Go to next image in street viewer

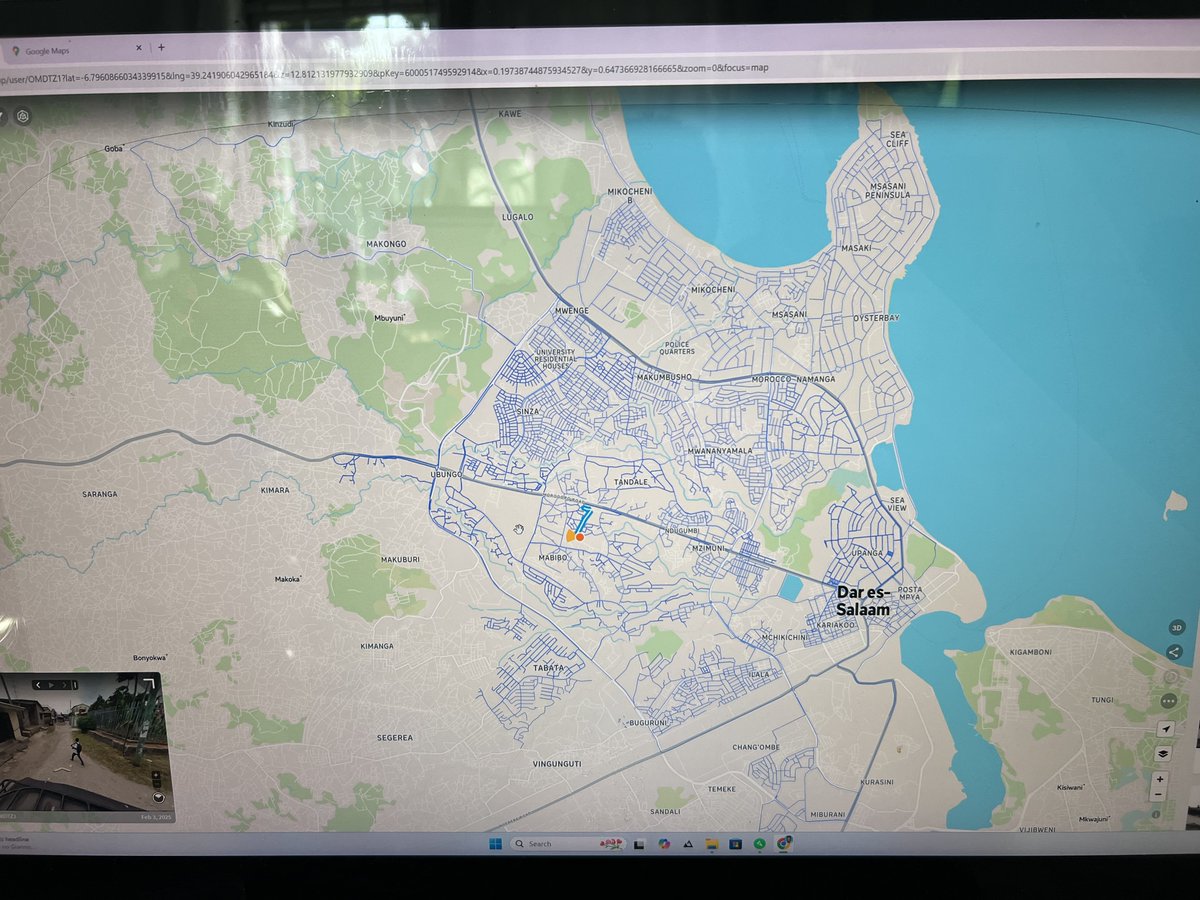point(64,685)
